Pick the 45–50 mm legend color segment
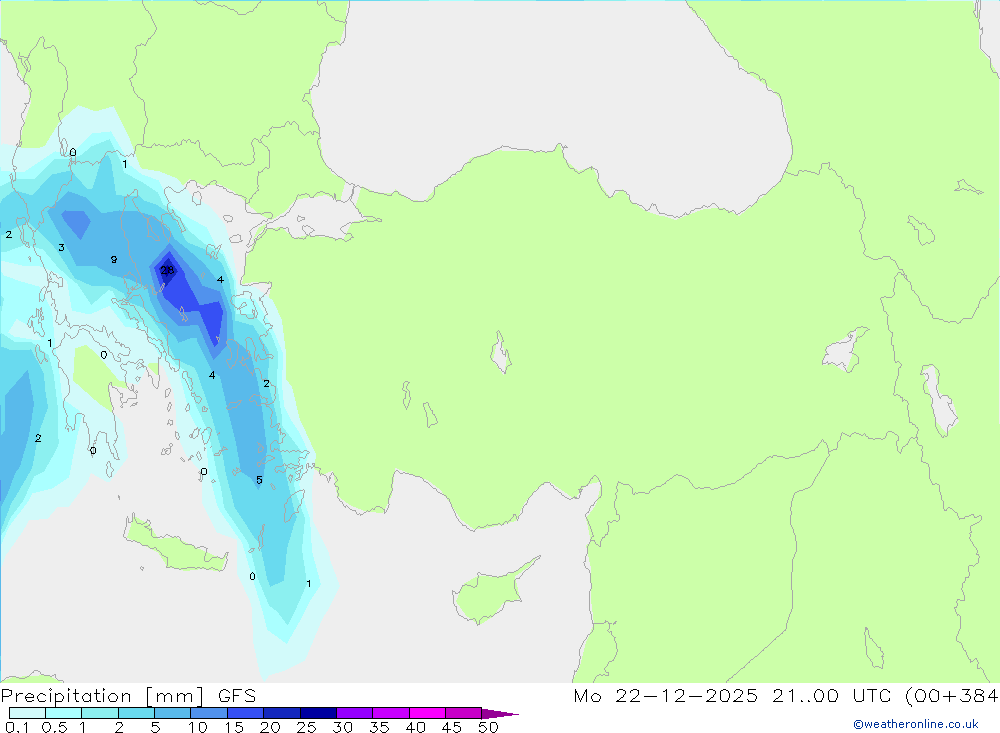The image size is (1000, 733). point(464,713)
